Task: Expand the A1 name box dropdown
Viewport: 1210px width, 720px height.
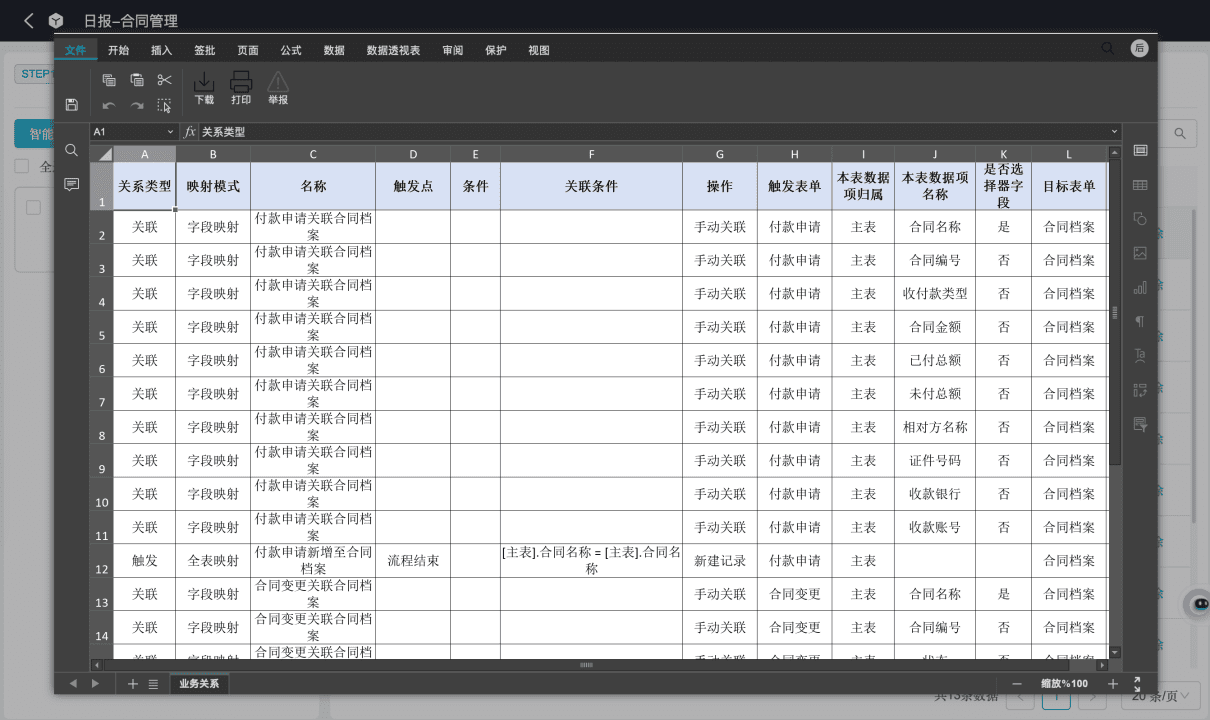Action: point(170,132)
